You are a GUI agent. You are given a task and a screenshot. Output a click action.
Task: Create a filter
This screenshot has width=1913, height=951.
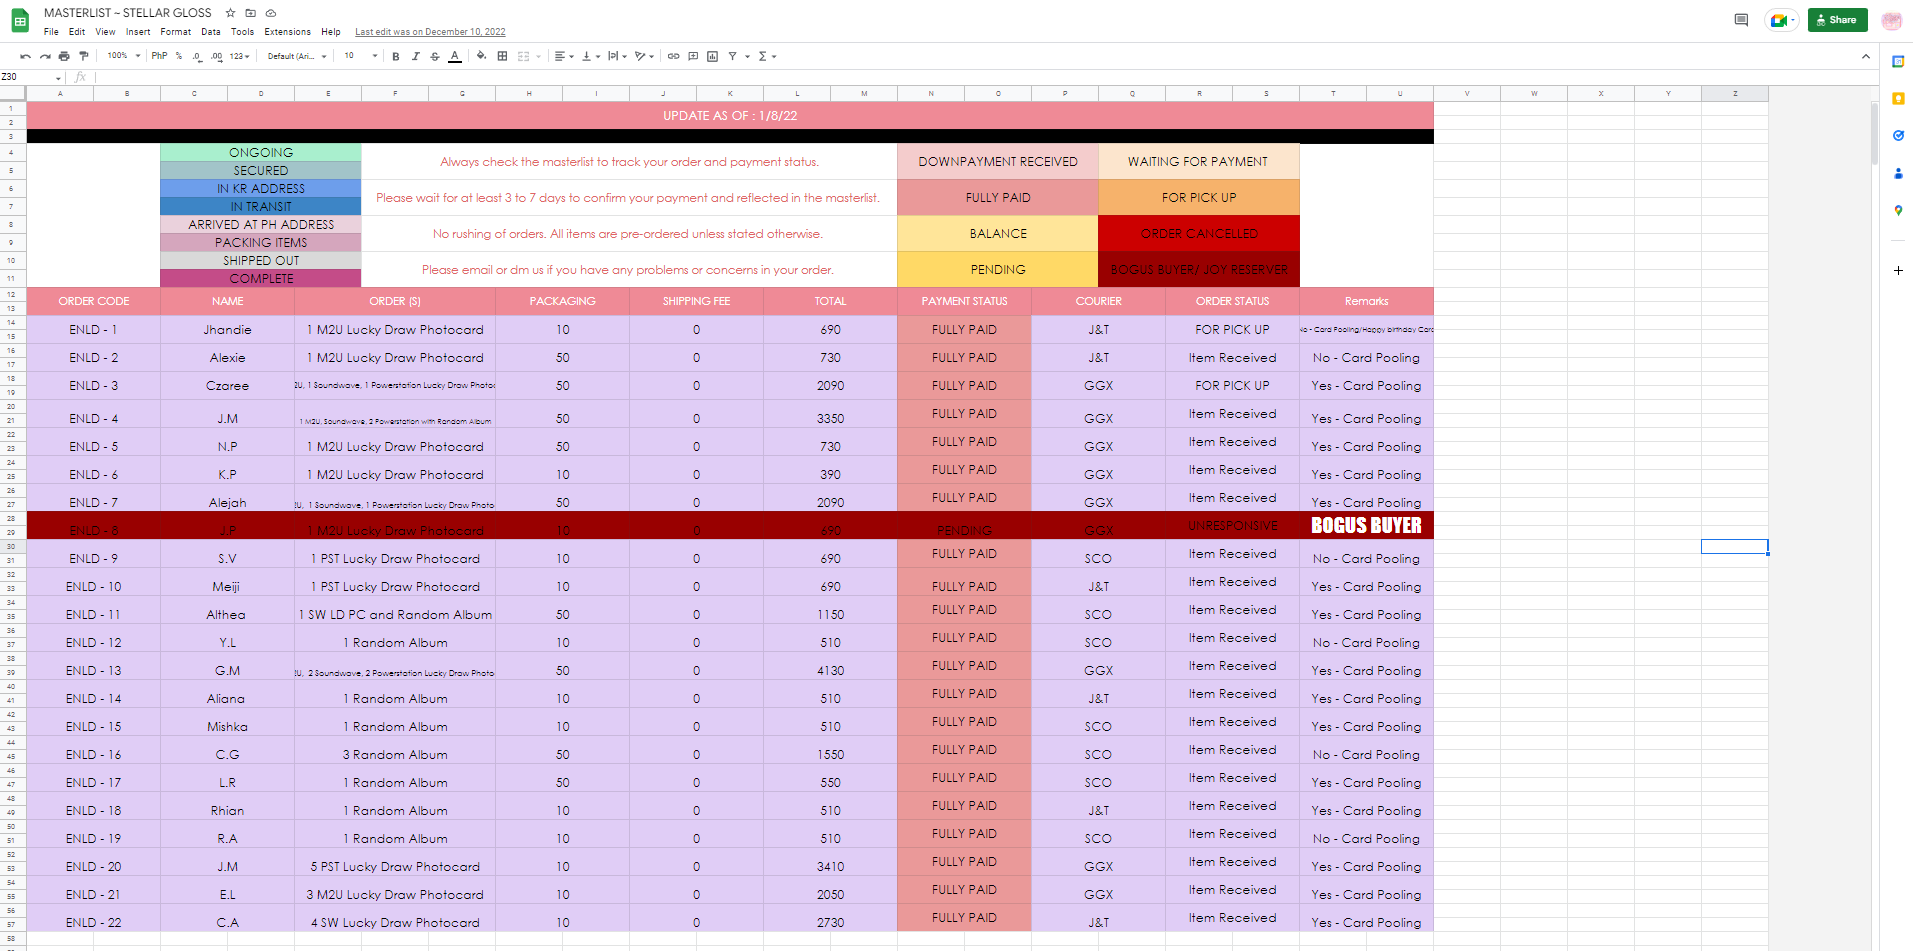click(732, 56)
